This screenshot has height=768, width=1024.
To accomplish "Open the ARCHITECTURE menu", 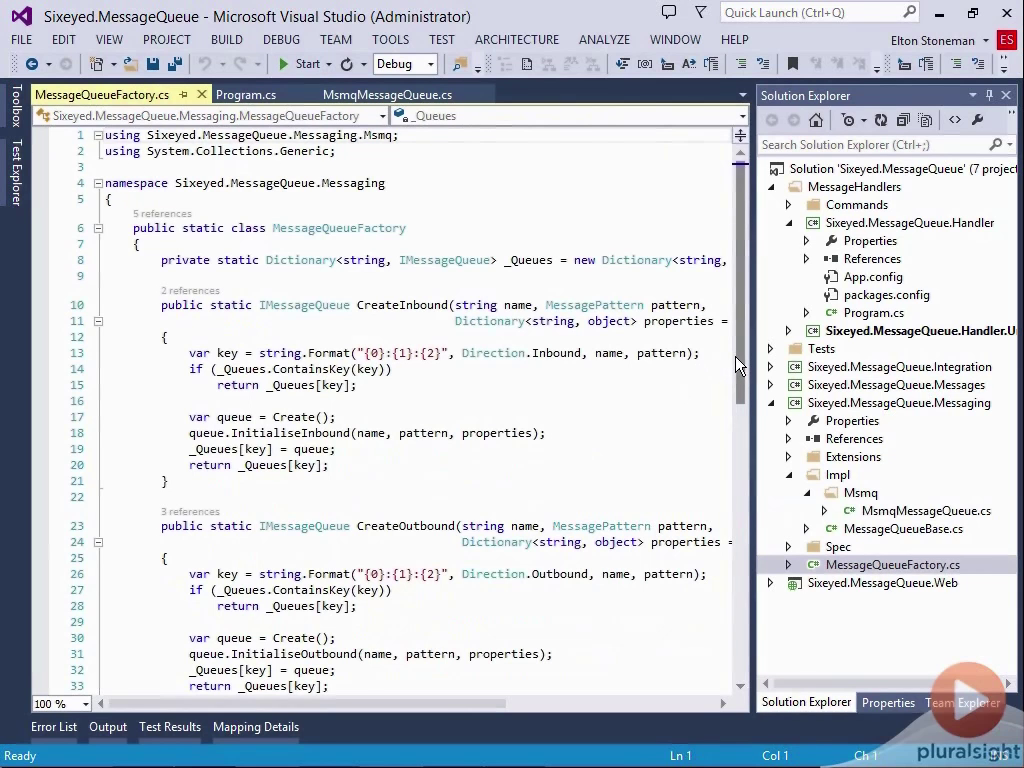I will (x=517, y=40).
